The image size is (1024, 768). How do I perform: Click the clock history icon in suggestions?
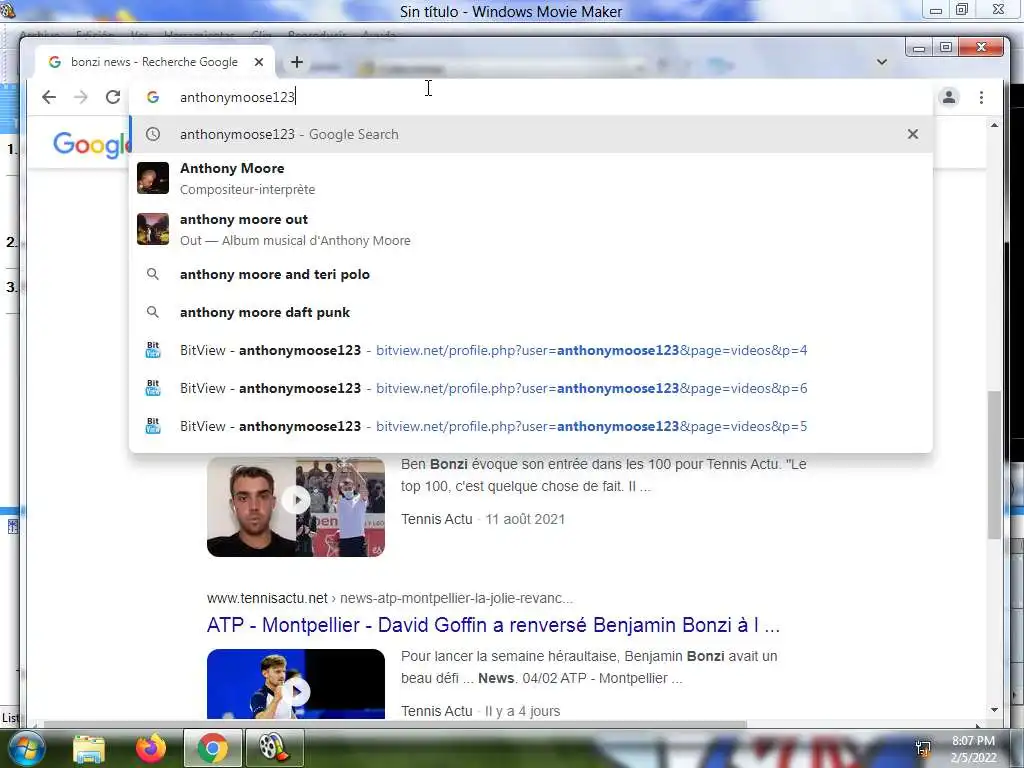click(x=153, y=134)
